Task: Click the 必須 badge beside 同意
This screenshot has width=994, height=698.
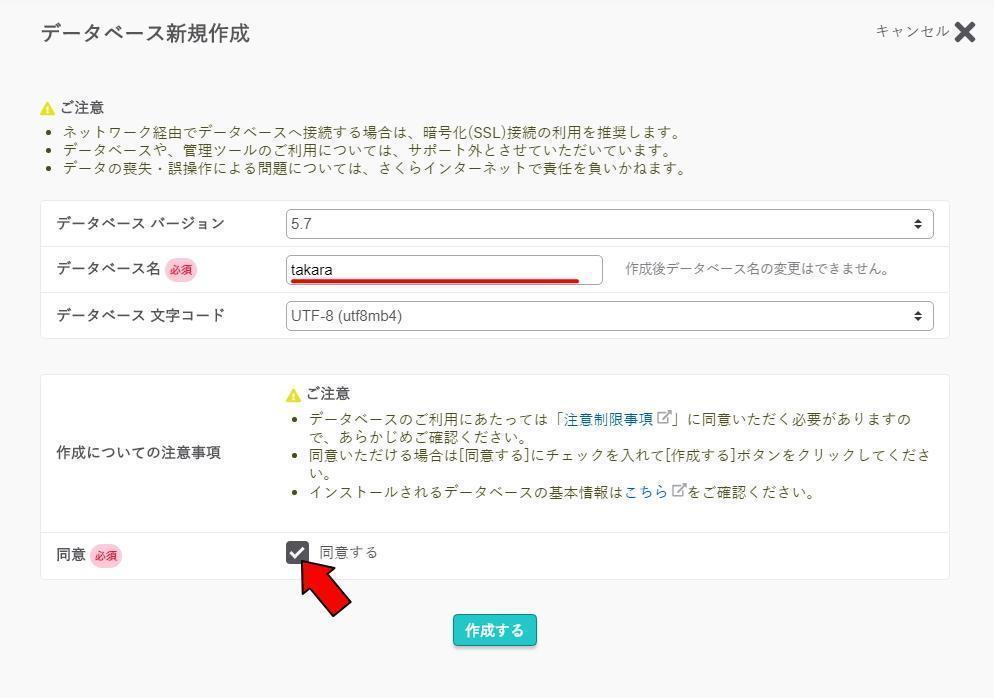Action: [105, 555]
